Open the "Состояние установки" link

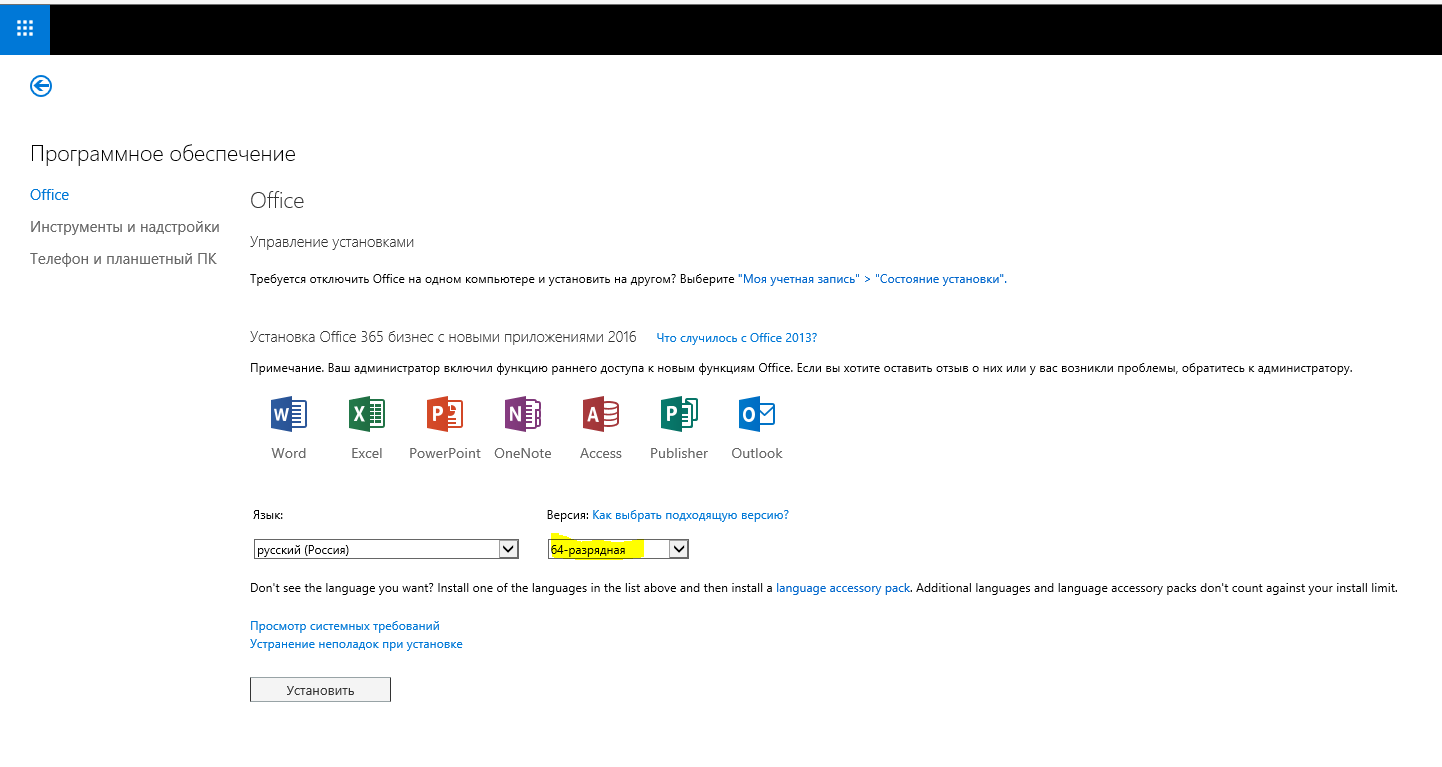click(940, 279)
